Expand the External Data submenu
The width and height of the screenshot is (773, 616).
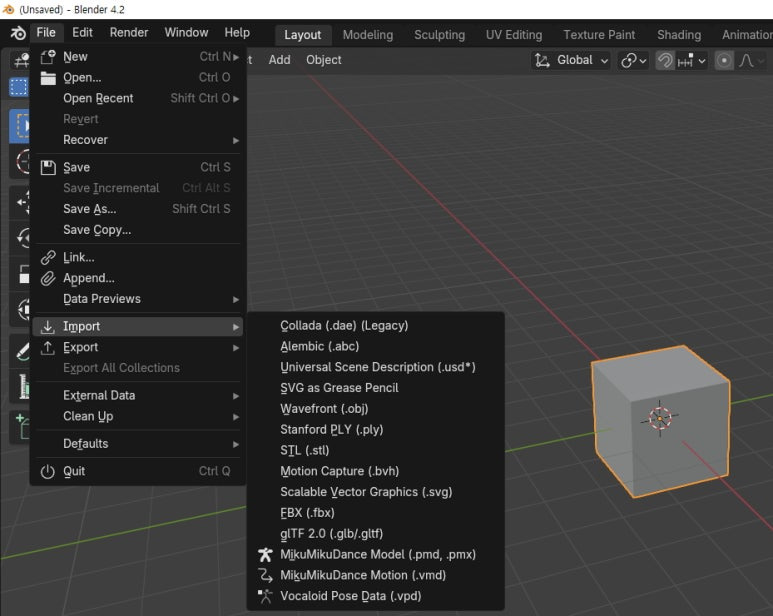click(x=138, y=395)
